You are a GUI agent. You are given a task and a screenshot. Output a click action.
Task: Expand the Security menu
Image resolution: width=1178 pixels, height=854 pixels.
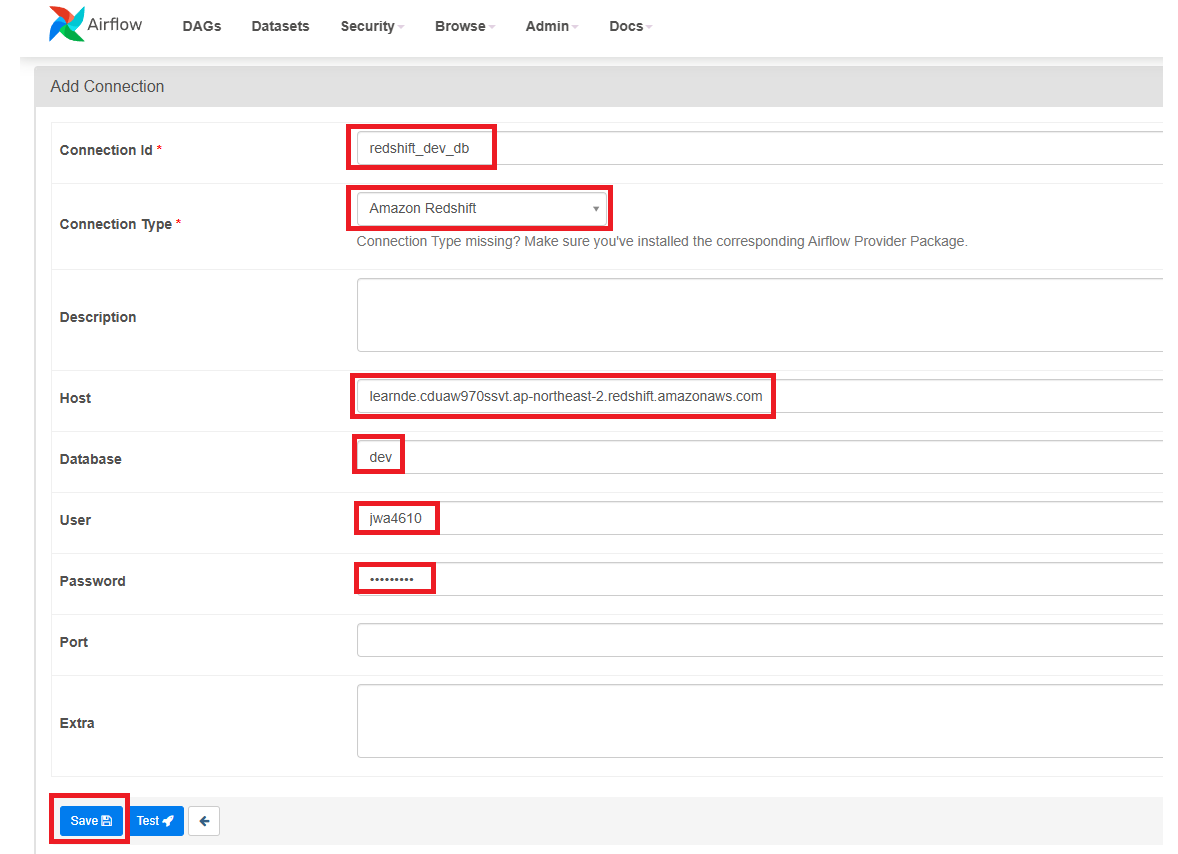[x=372, y=26]
